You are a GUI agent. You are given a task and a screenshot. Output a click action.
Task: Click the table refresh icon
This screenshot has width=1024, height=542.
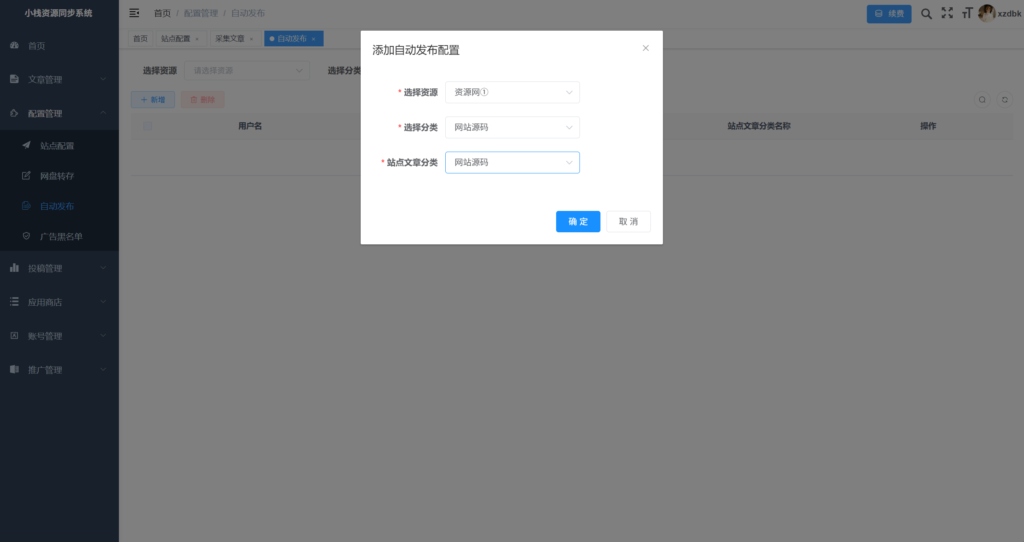click(1004, 100)
